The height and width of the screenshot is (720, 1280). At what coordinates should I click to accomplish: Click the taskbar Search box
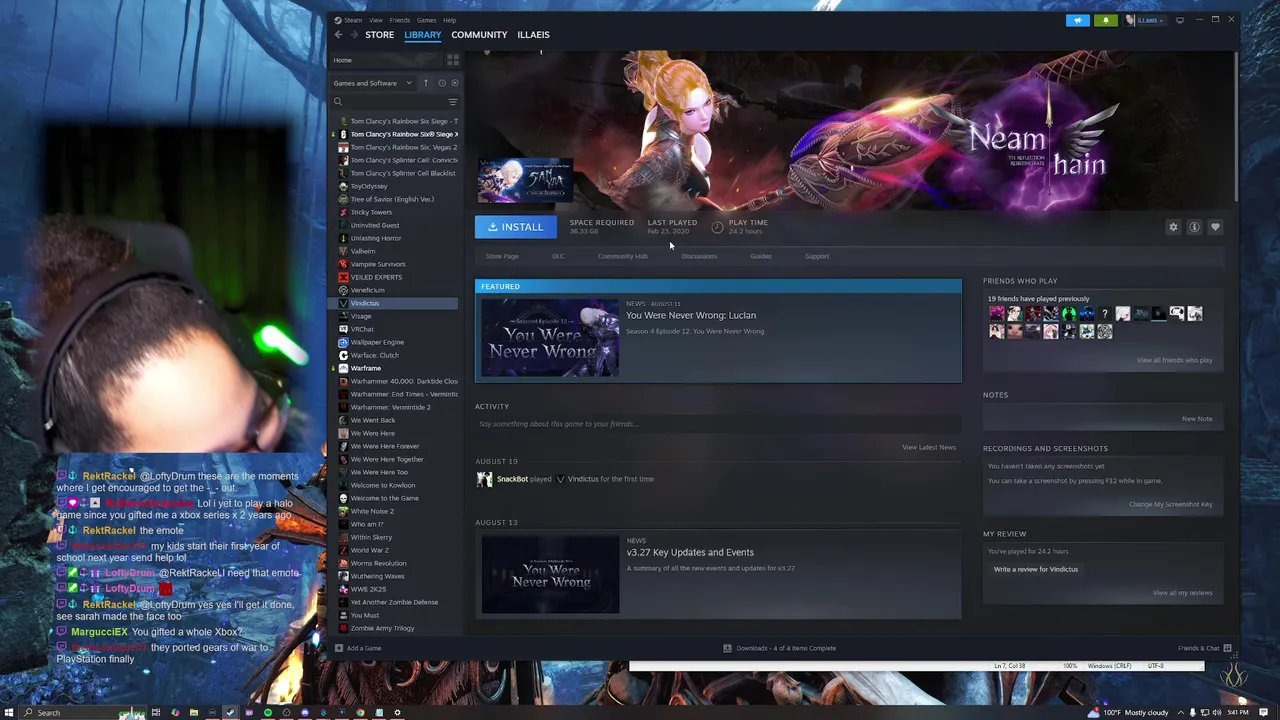point(80,713)
